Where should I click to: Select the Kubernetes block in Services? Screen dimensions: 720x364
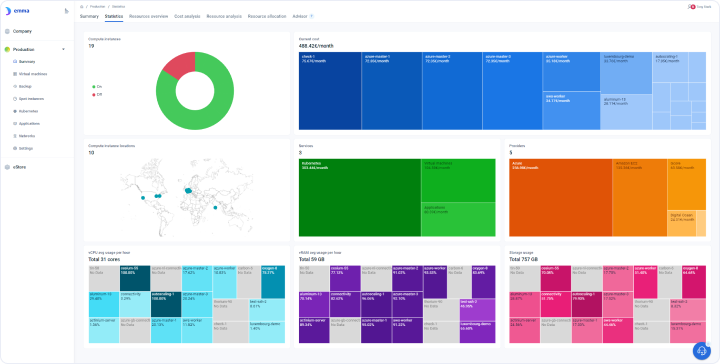pyautogui.click(x=360, y=198)
